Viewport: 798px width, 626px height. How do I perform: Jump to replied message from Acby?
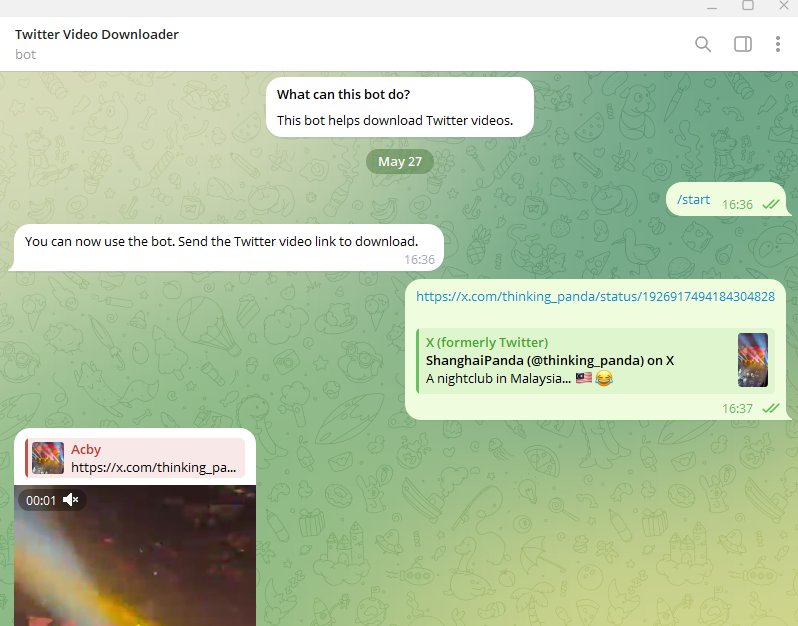[x=135, y=458]
